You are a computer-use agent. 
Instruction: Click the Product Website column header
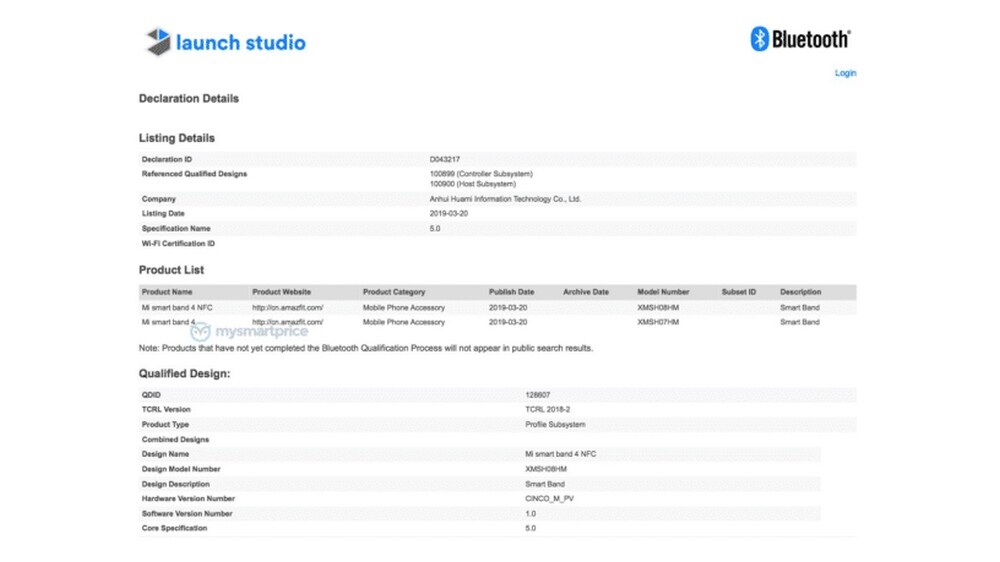coord(281,292)
